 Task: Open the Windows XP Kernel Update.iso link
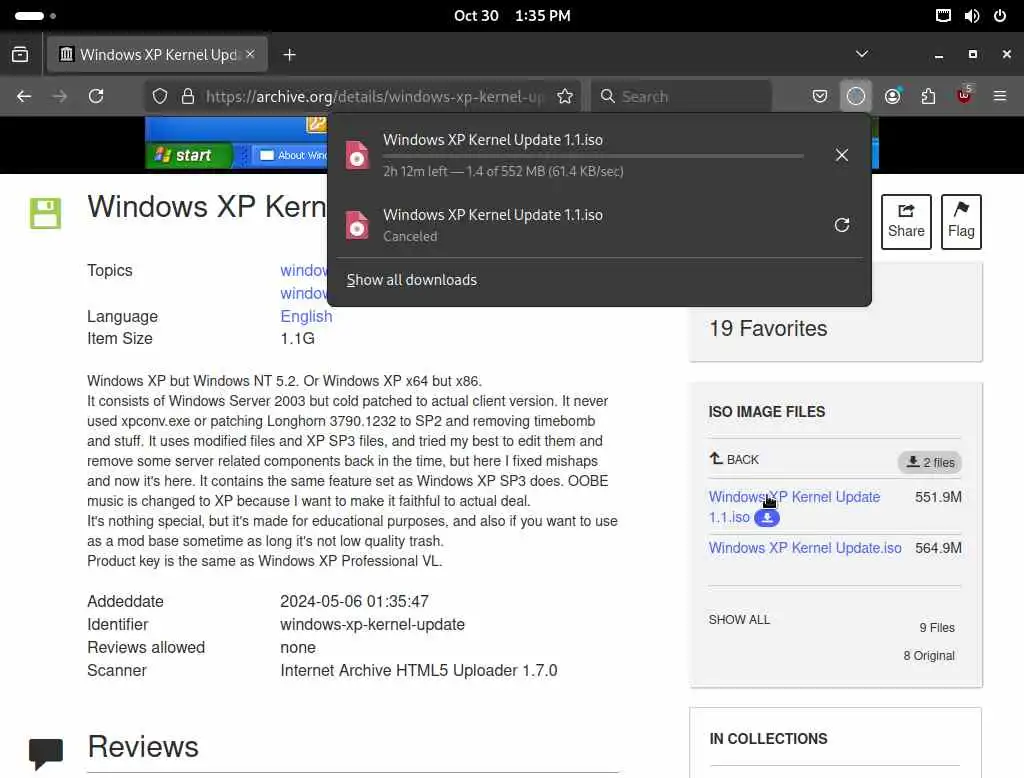pyautogui.click(x=805, y=547)
